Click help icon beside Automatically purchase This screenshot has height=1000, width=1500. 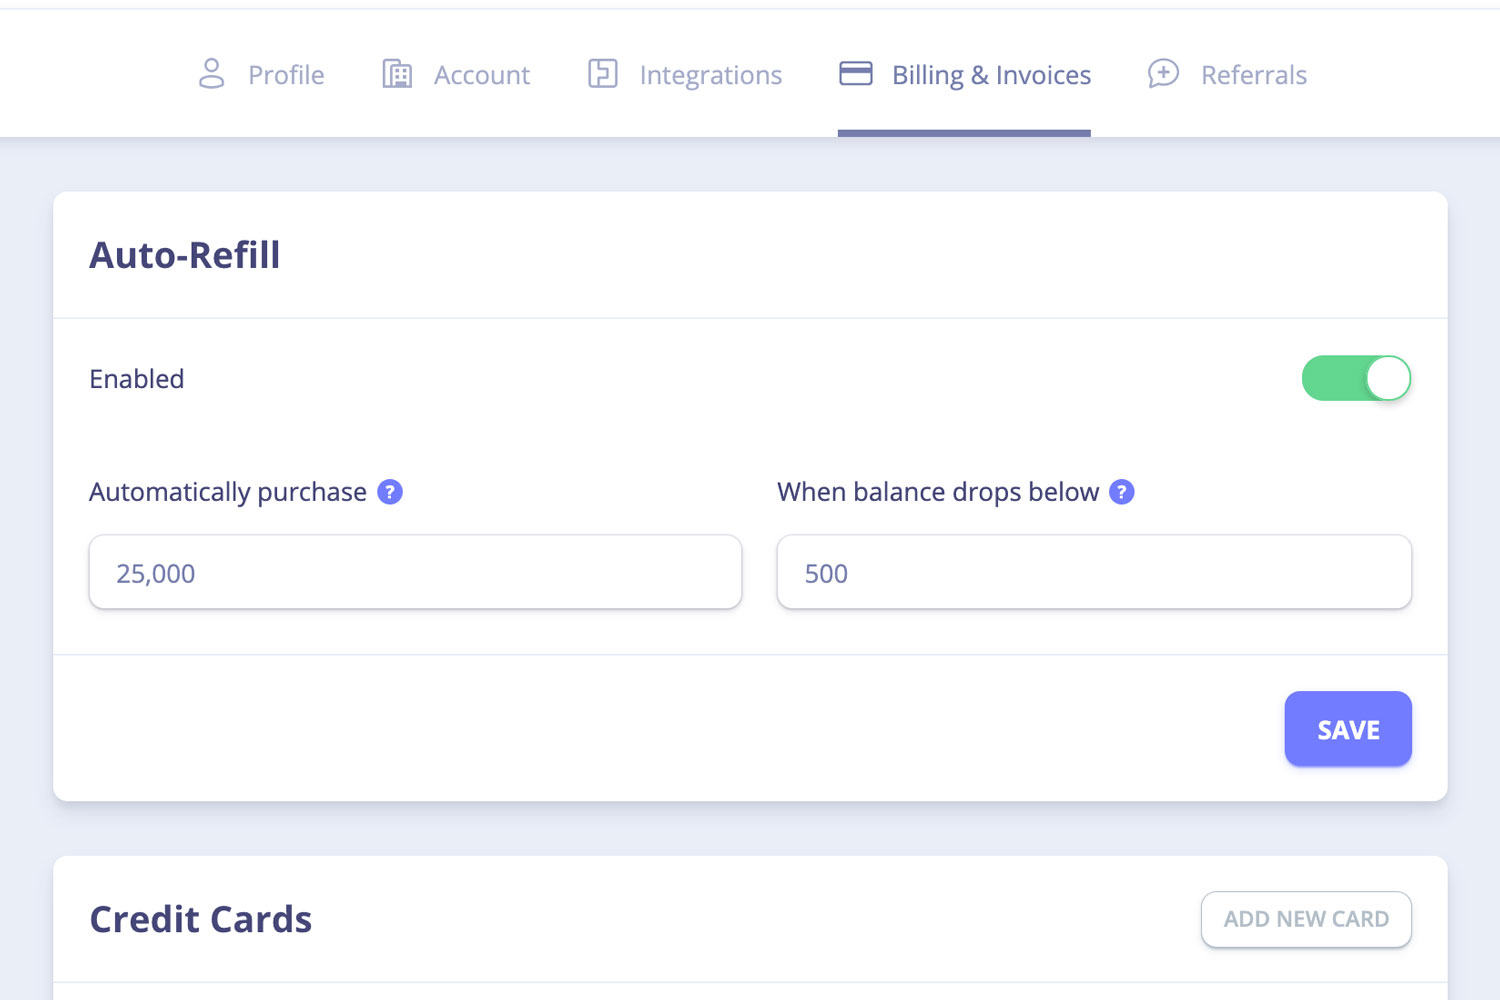390,492
